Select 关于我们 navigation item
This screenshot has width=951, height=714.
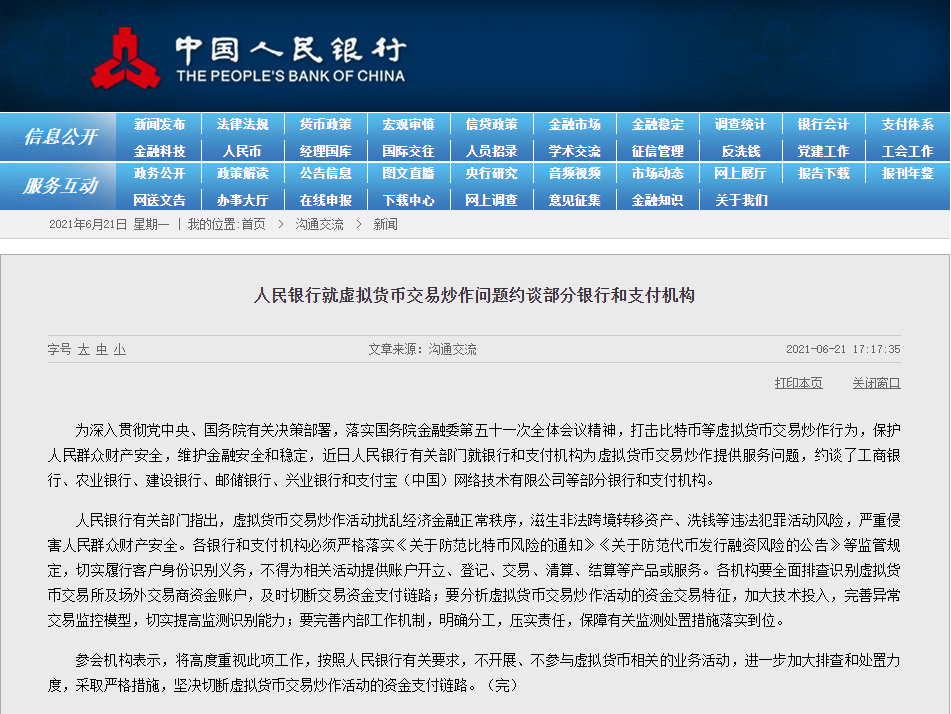pos(741,200)
